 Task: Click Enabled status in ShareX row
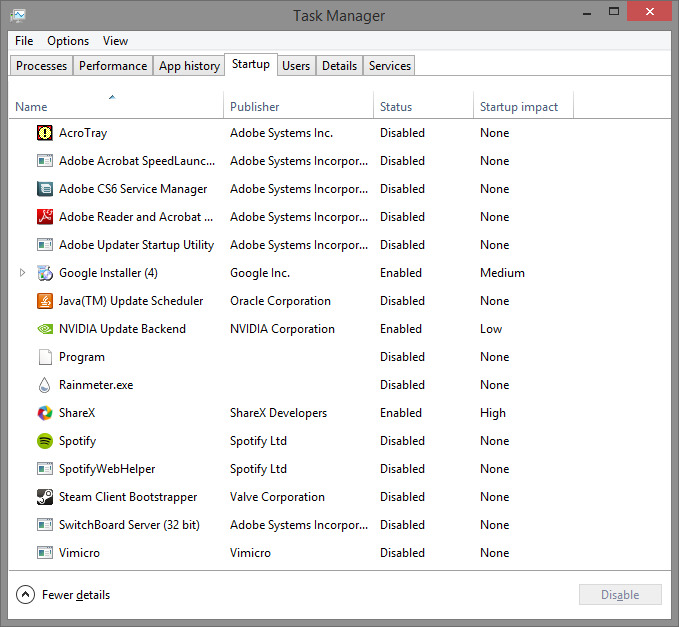401,413
